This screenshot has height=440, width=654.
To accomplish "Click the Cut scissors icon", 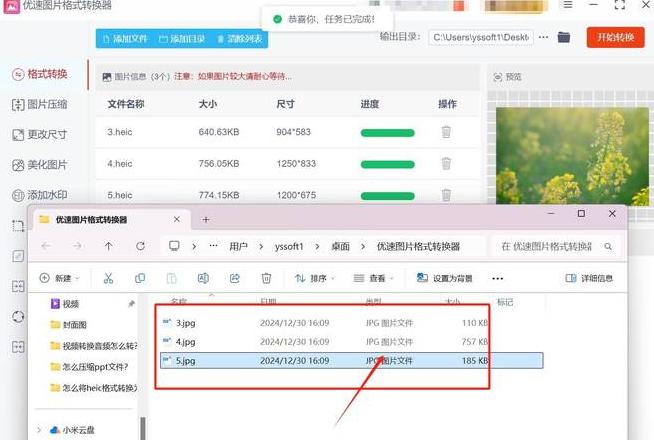I will 108,278.
